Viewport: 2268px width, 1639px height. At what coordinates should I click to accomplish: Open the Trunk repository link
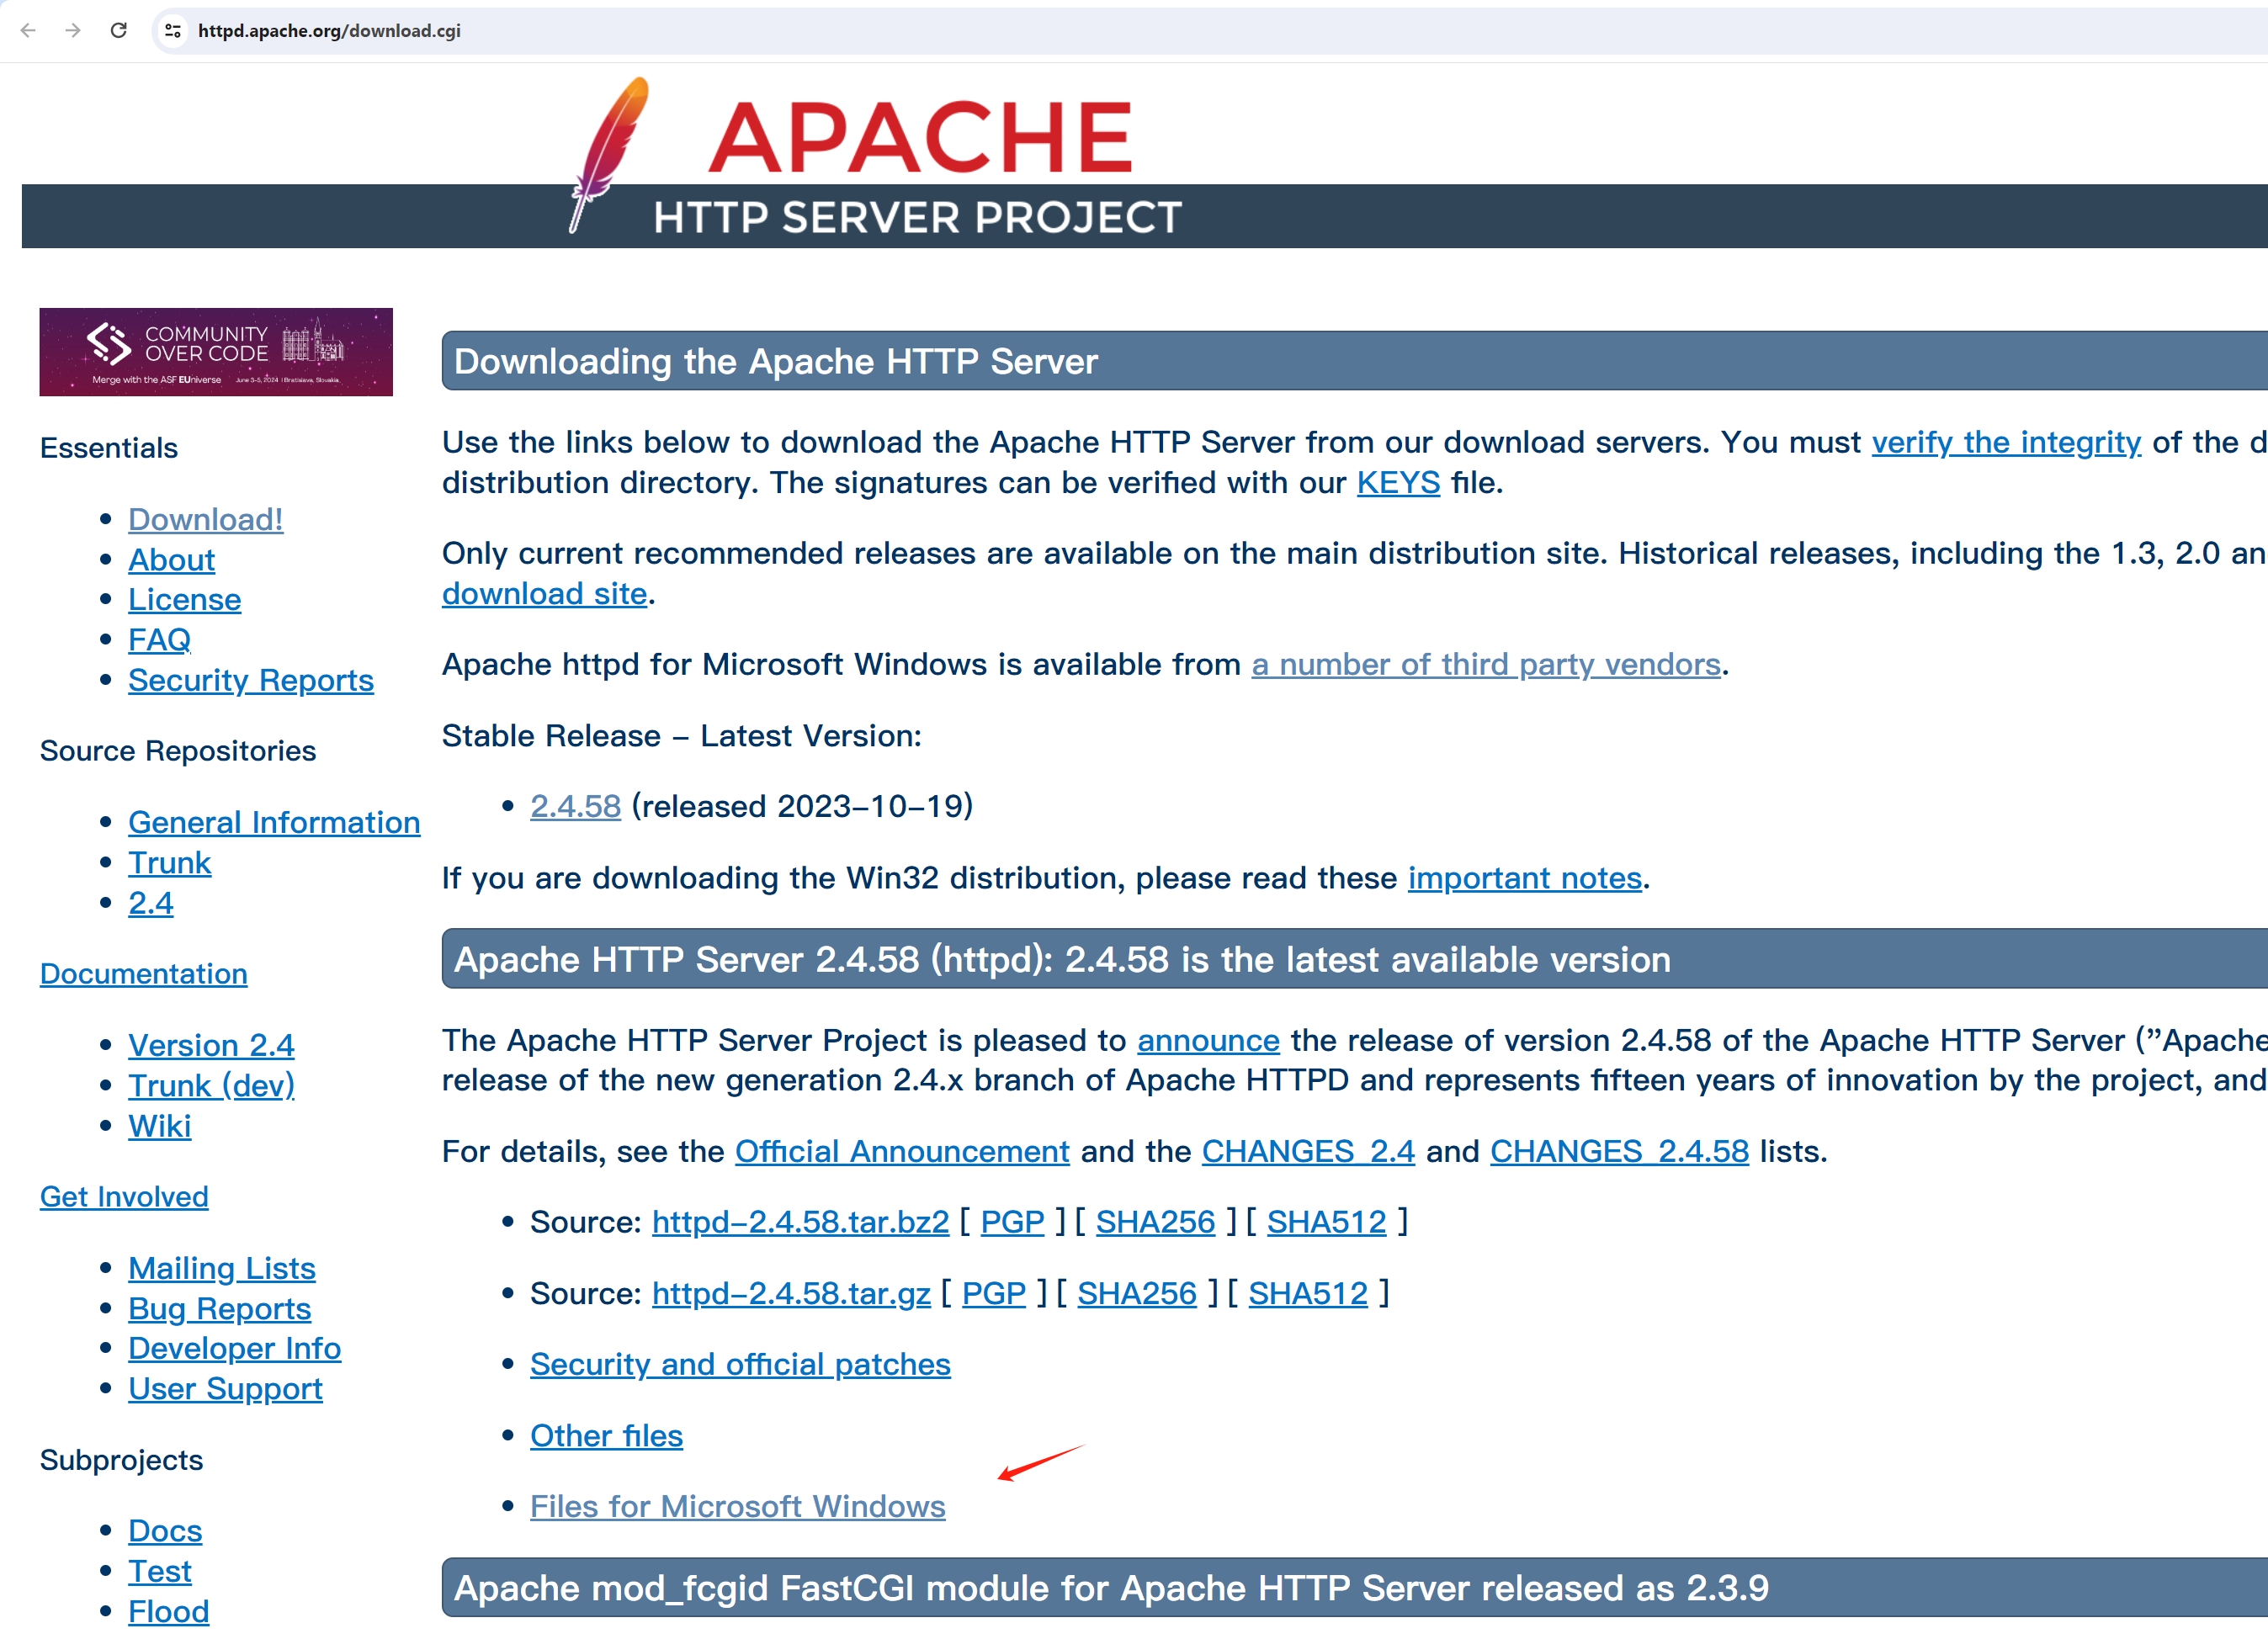[169, 863]
